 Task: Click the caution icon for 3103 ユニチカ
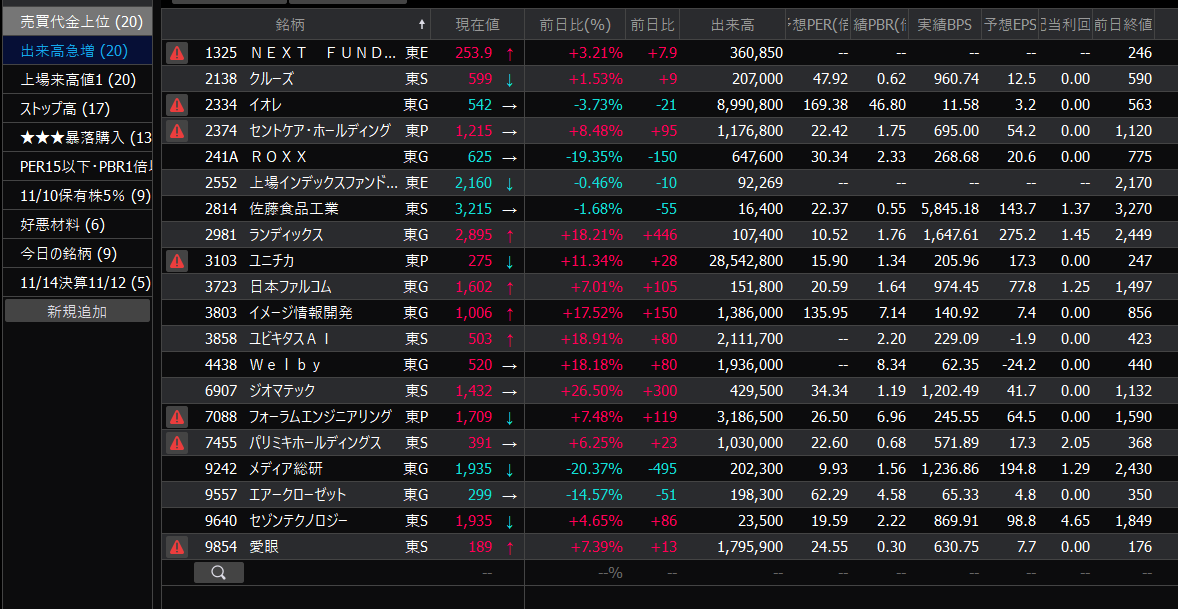point(177,260)
